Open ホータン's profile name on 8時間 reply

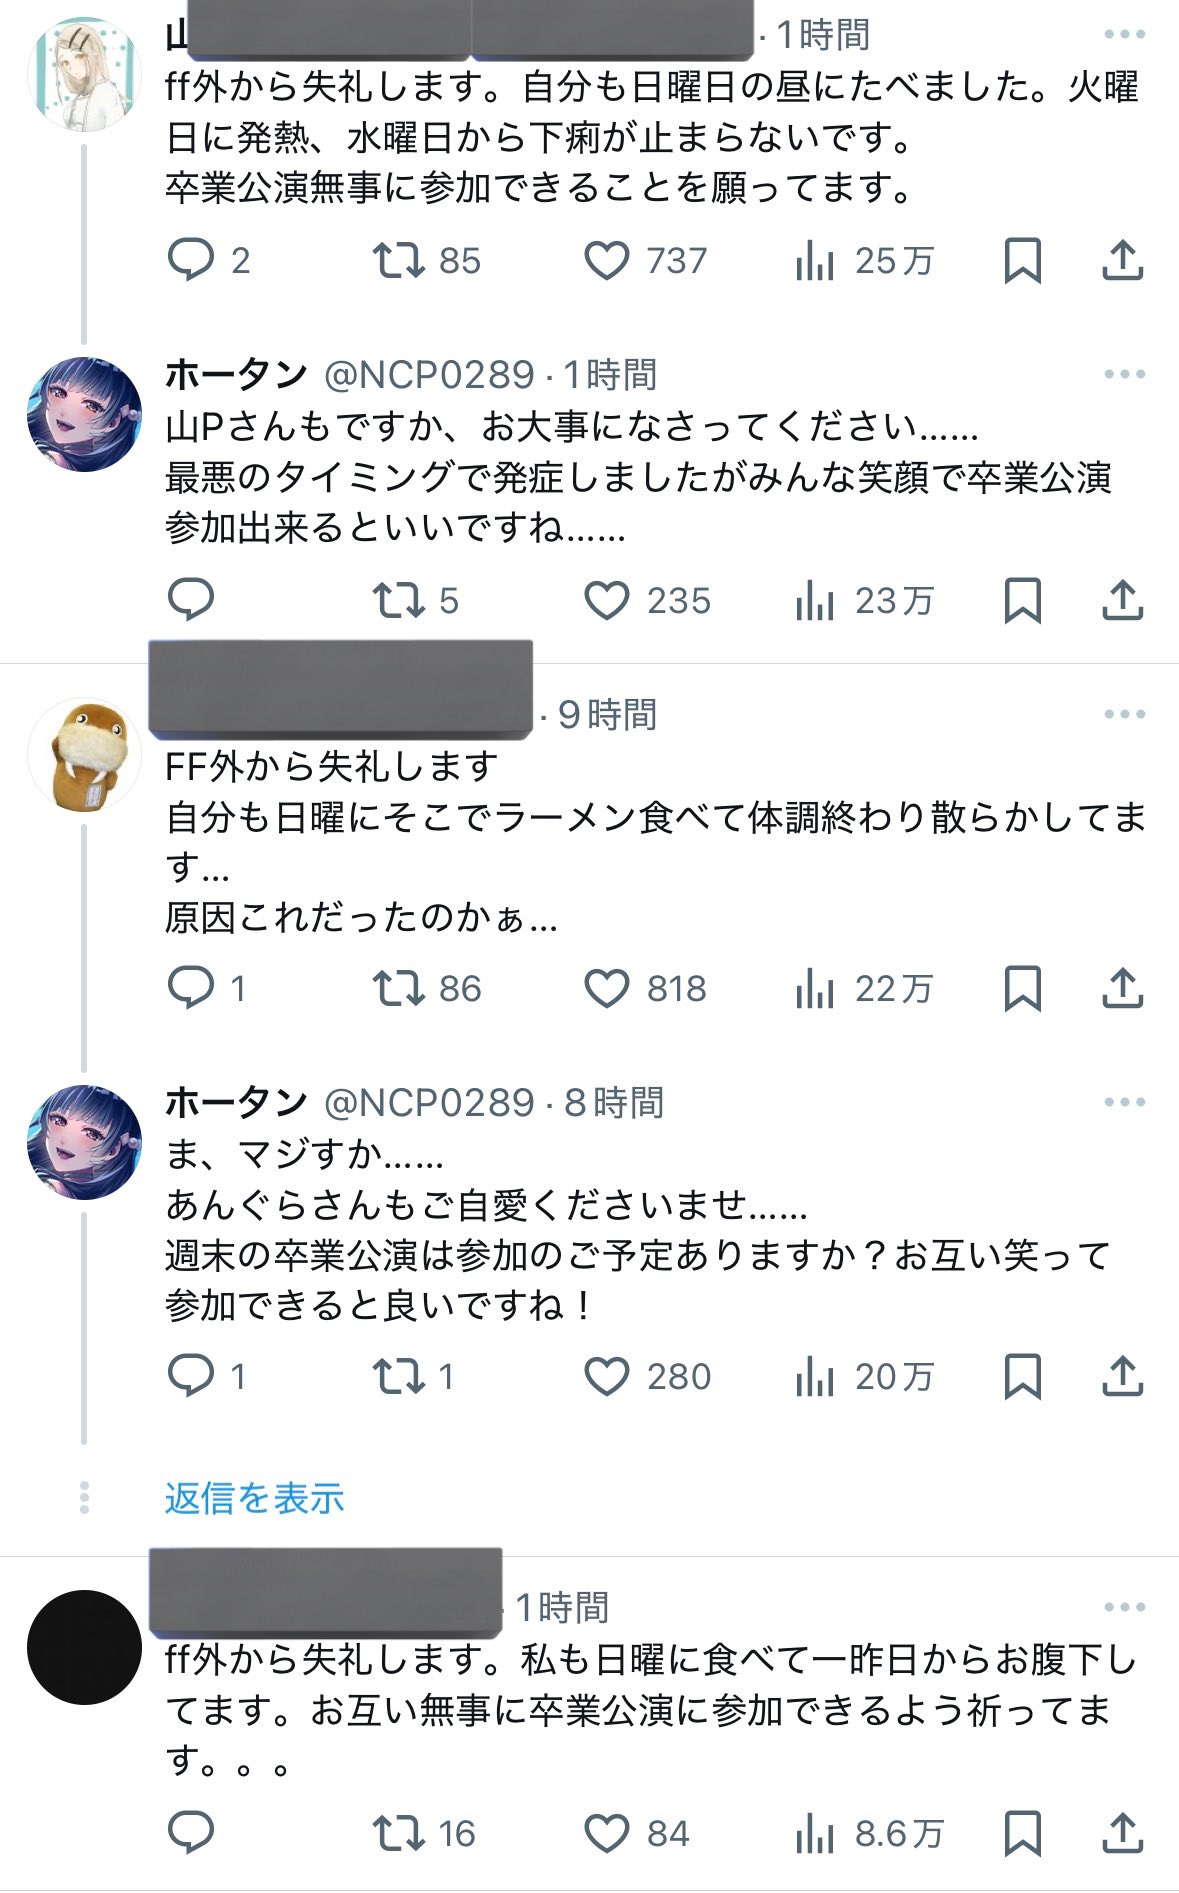pyautogui.click(x=236, y=1102)
